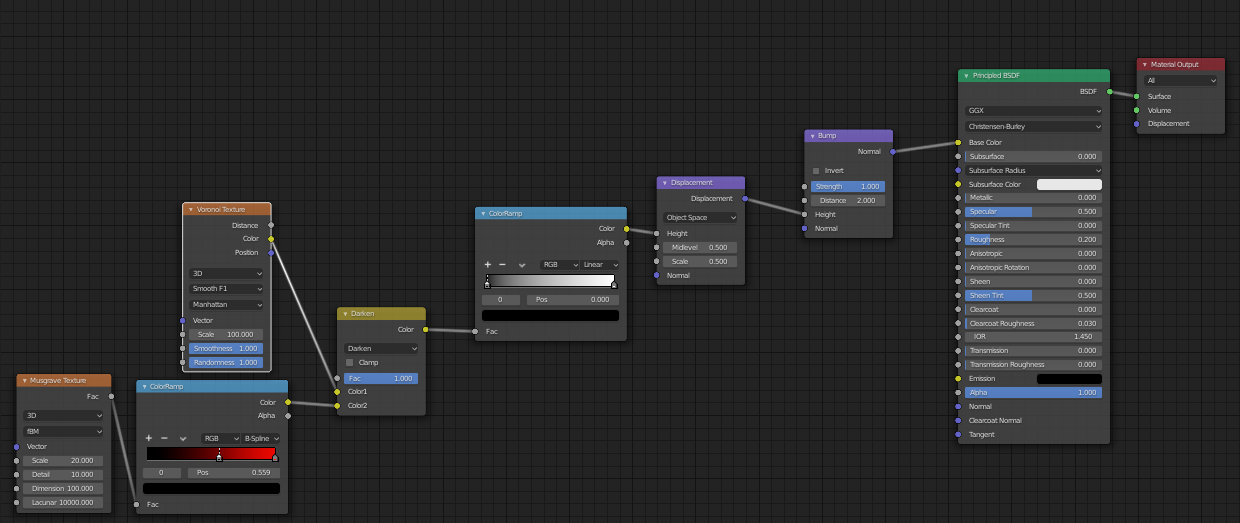Click the Darken node Color2 input socket
Viewport: 1240px width, 523px height.
(x=337, y=405)
